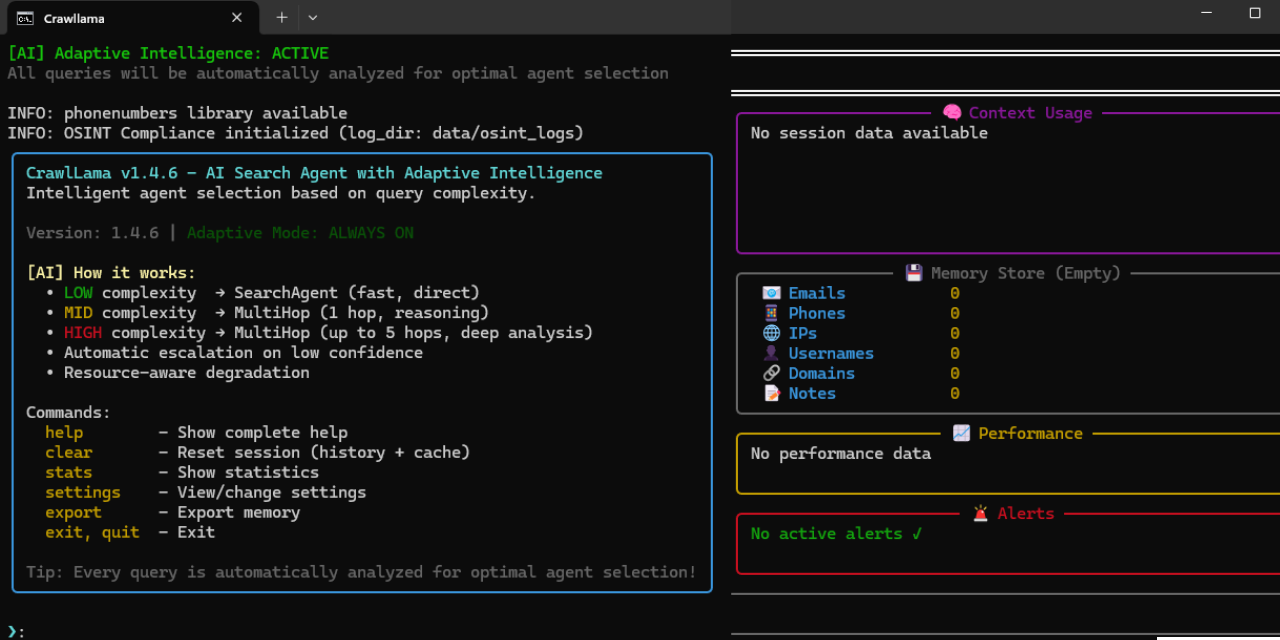Image resolution: width=1280 pixels, height=640 pixels.
Task: Click the OSINT Compliance initialized log line
Action: coord(295,133)
